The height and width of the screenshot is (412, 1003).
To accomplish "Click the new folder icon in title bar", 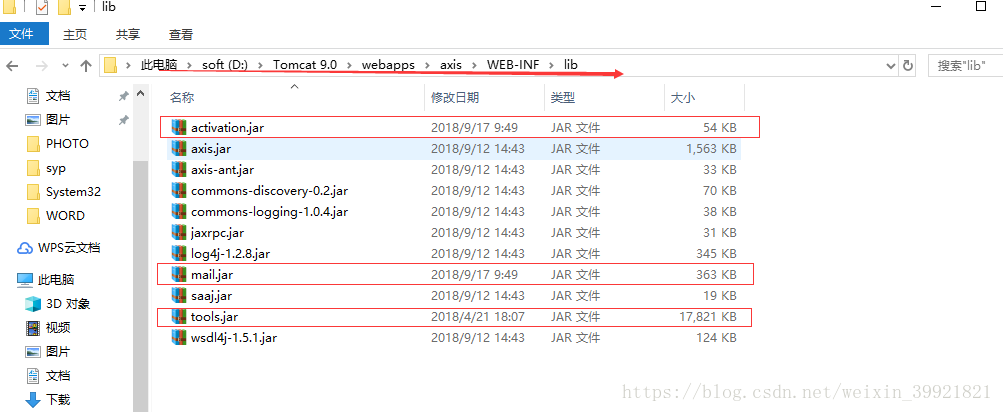I will point(64,8).
